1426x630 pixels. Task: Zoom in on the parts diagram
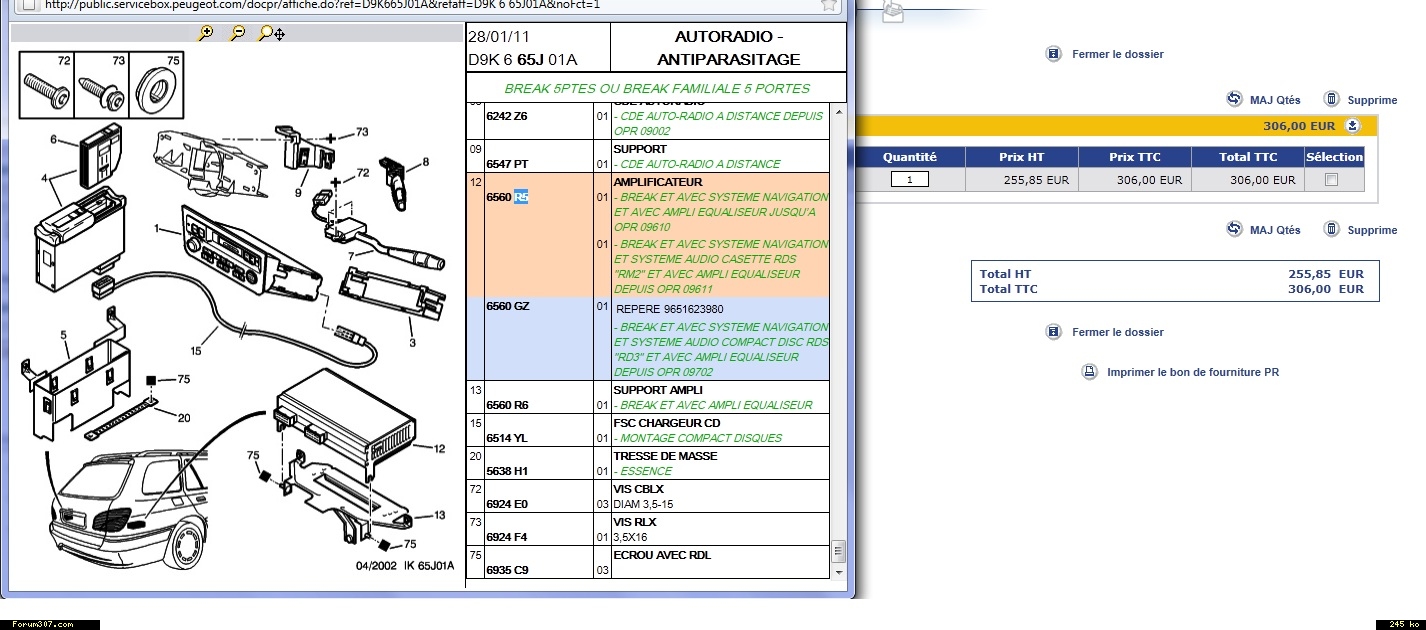coord(206,33)
